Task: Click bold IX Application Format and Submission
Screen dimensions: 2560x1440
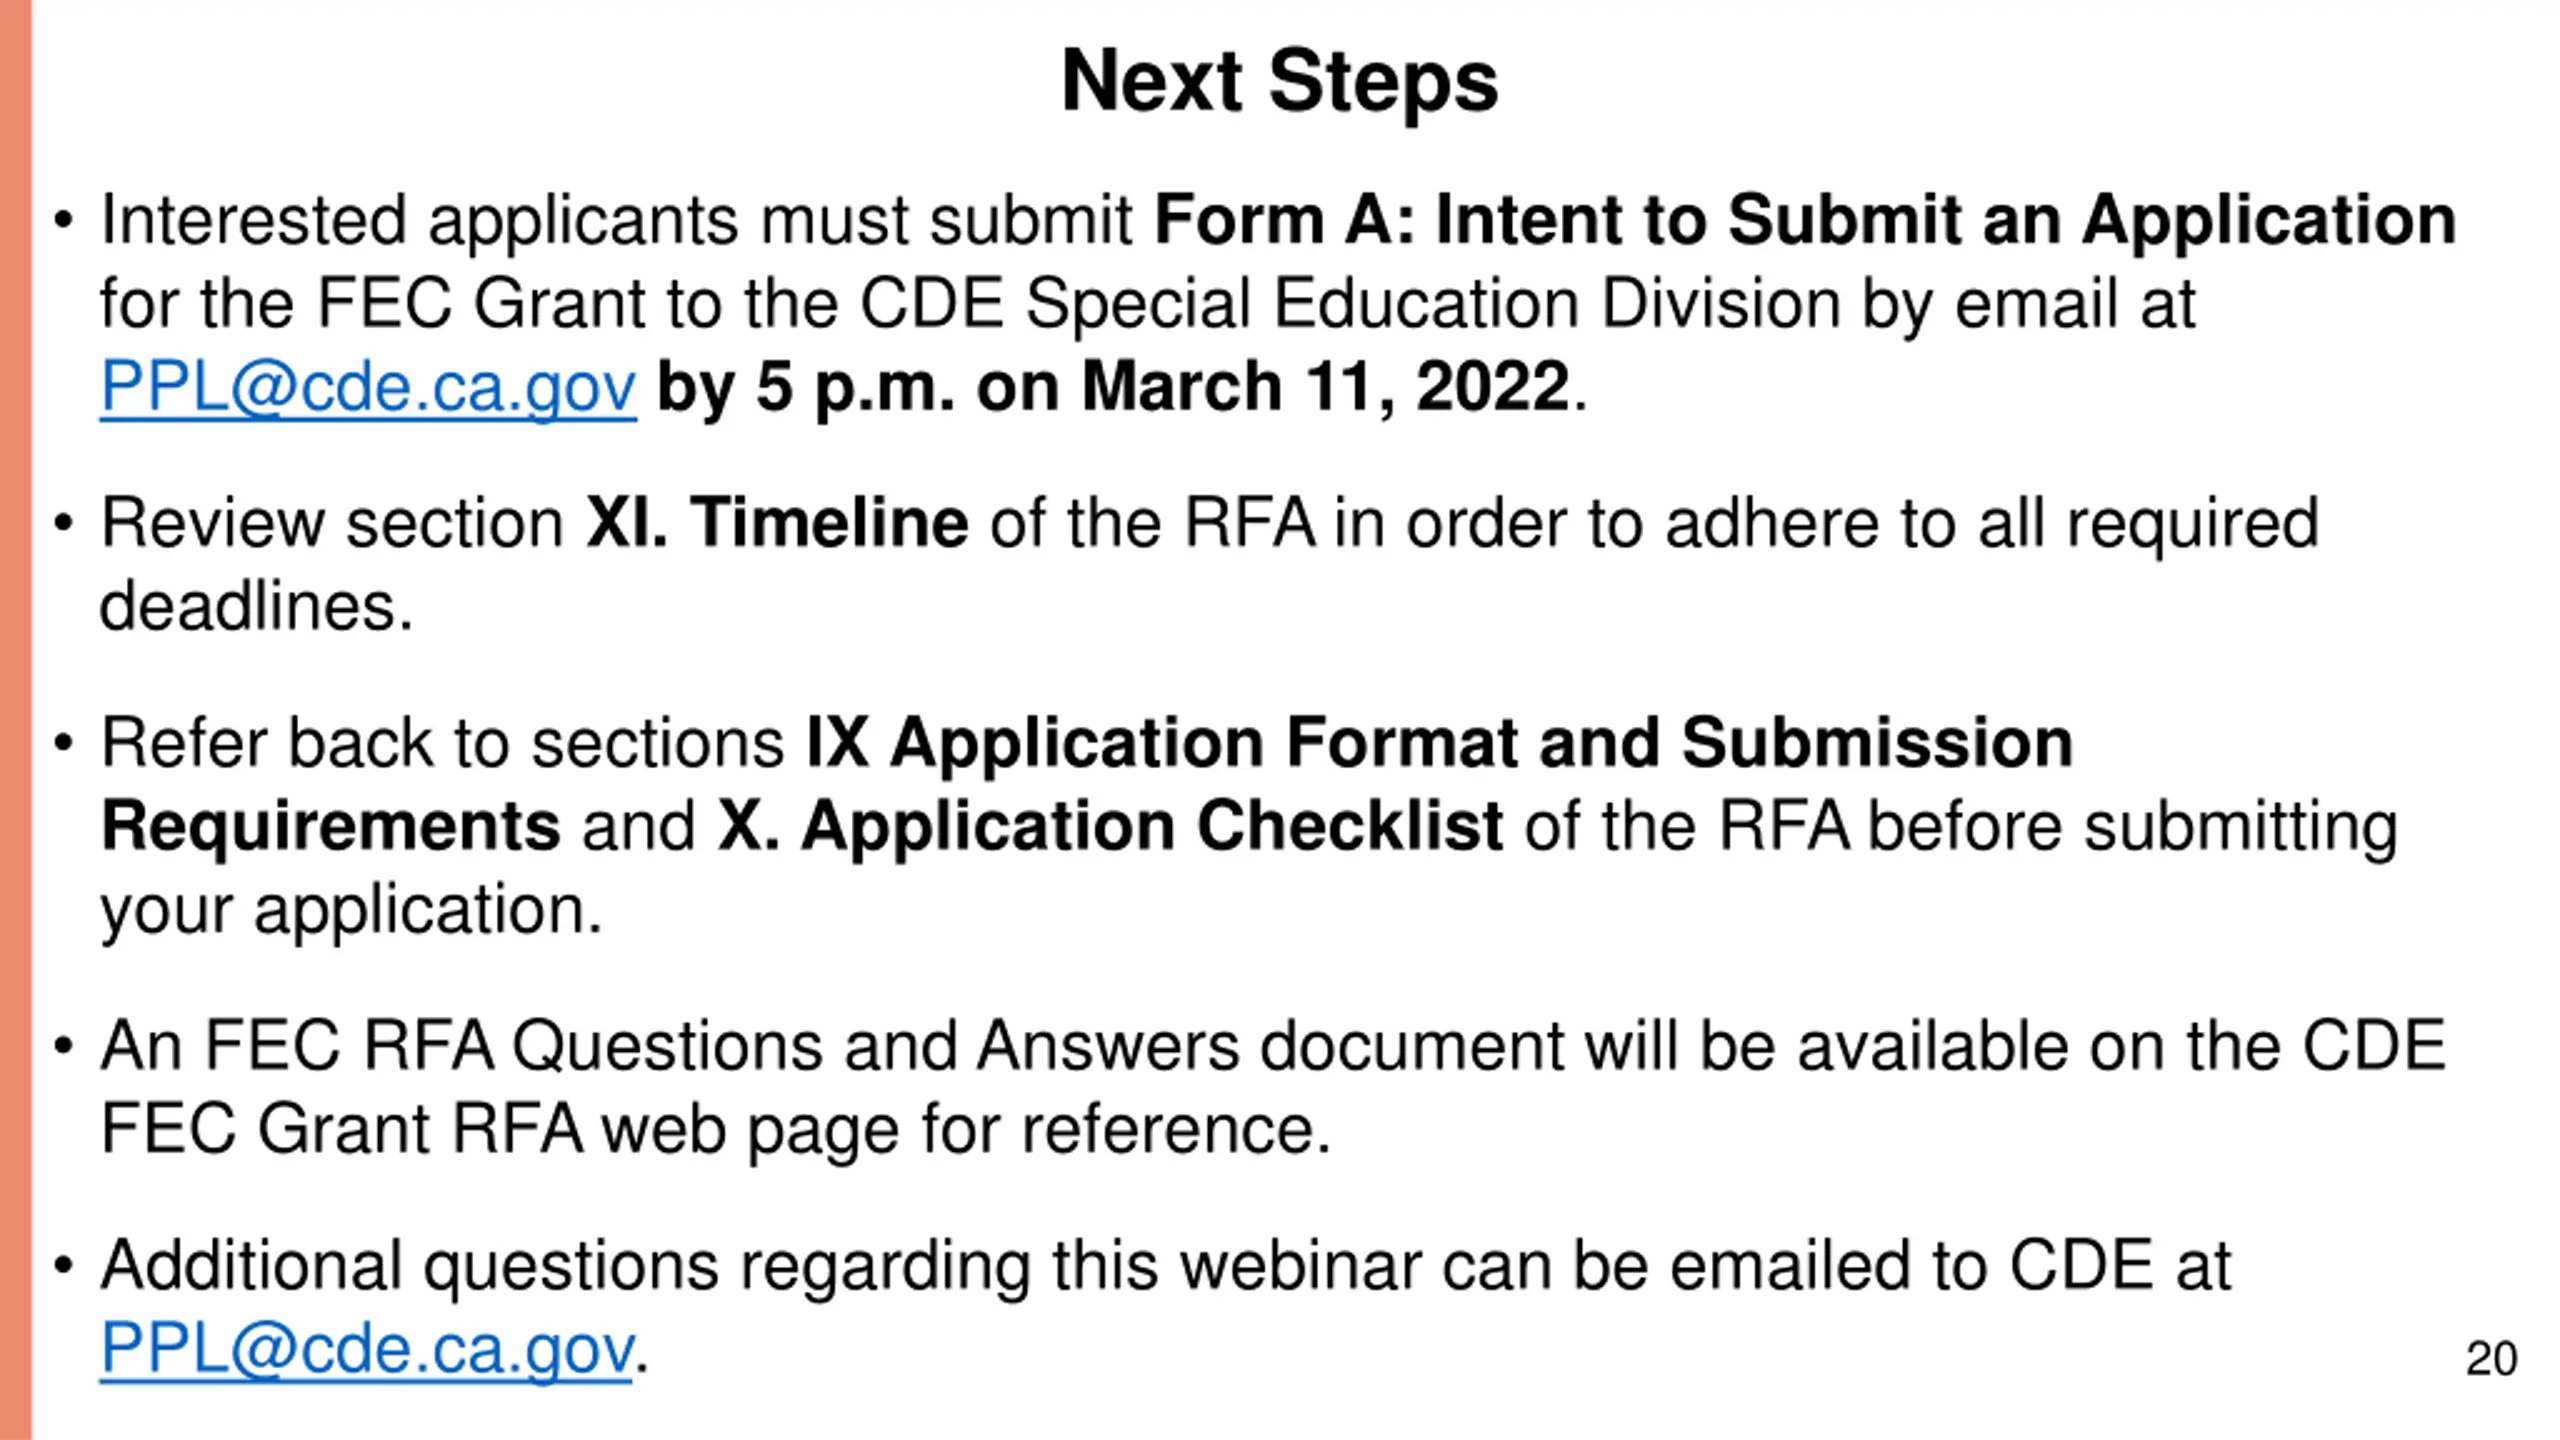Action: pos(1440,742)
